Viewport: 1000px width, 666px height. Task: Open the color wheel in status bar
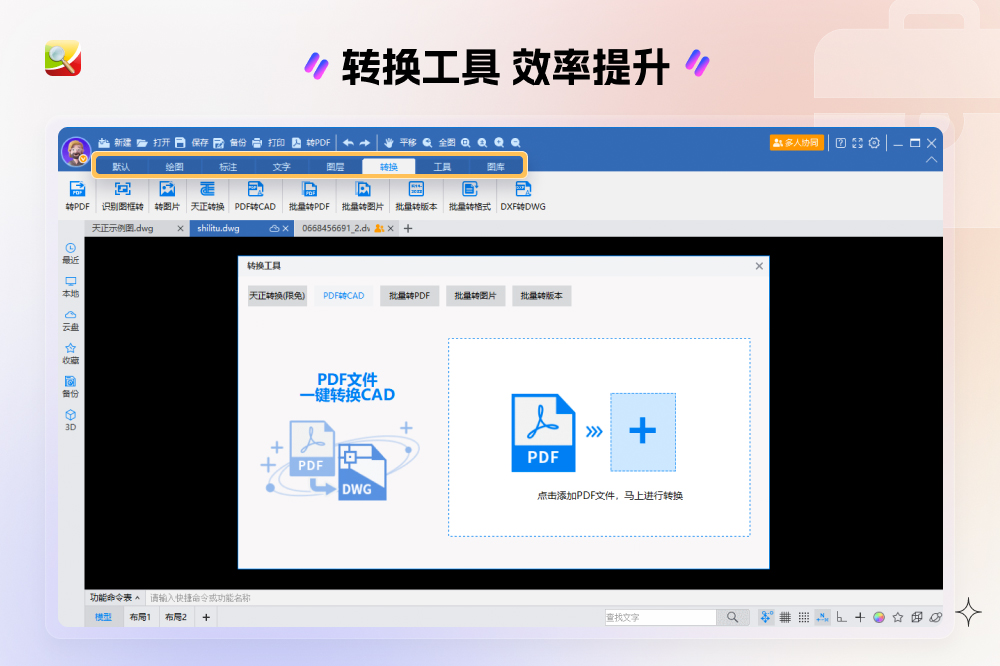tap(879, 617)
